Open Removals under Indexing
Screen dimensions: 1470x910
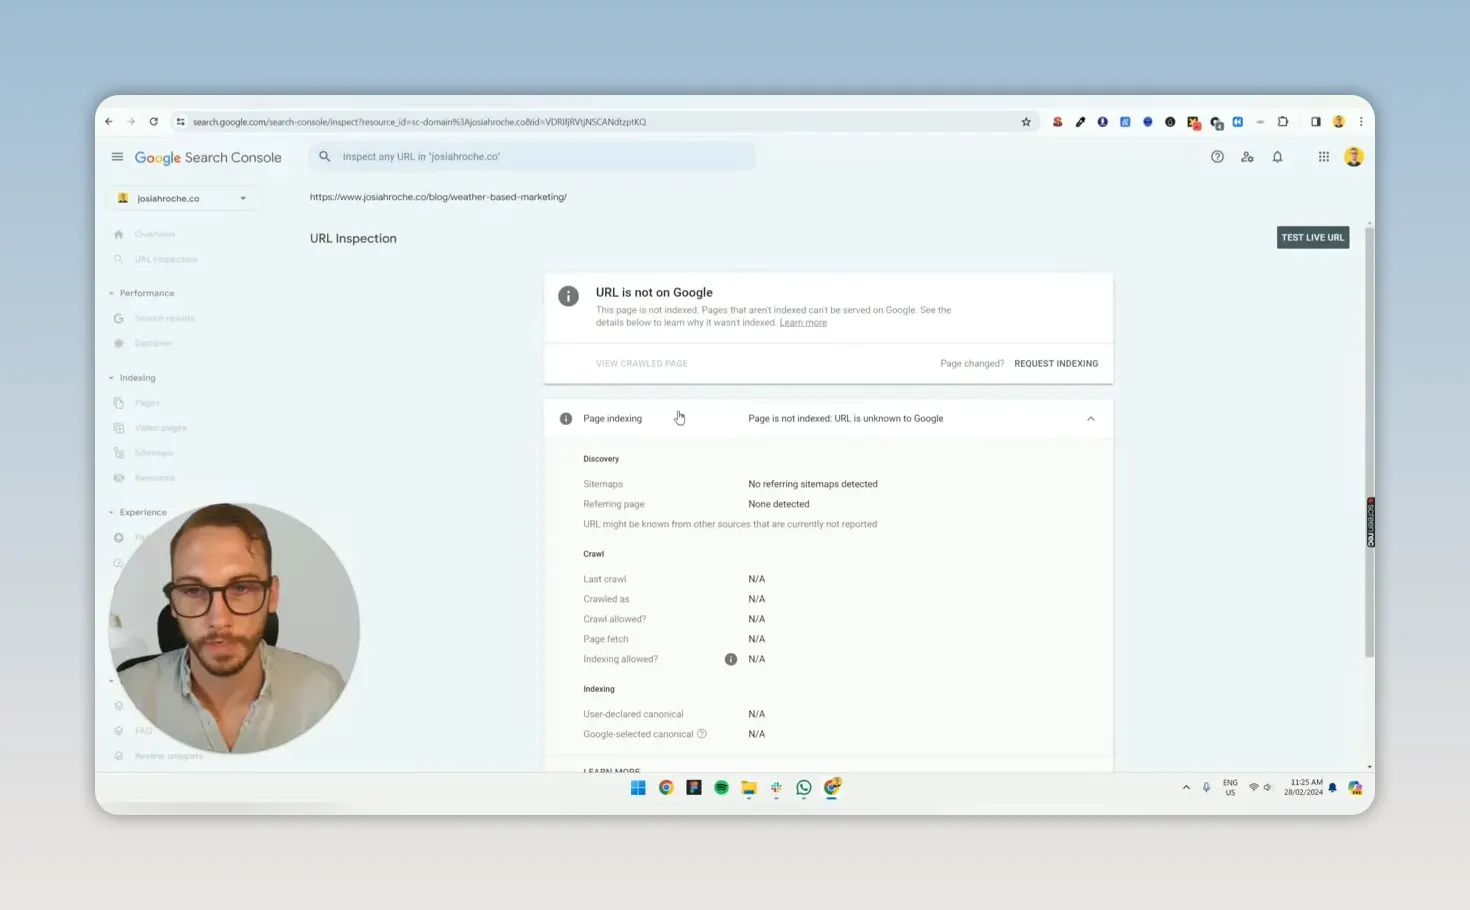point(154,478)
